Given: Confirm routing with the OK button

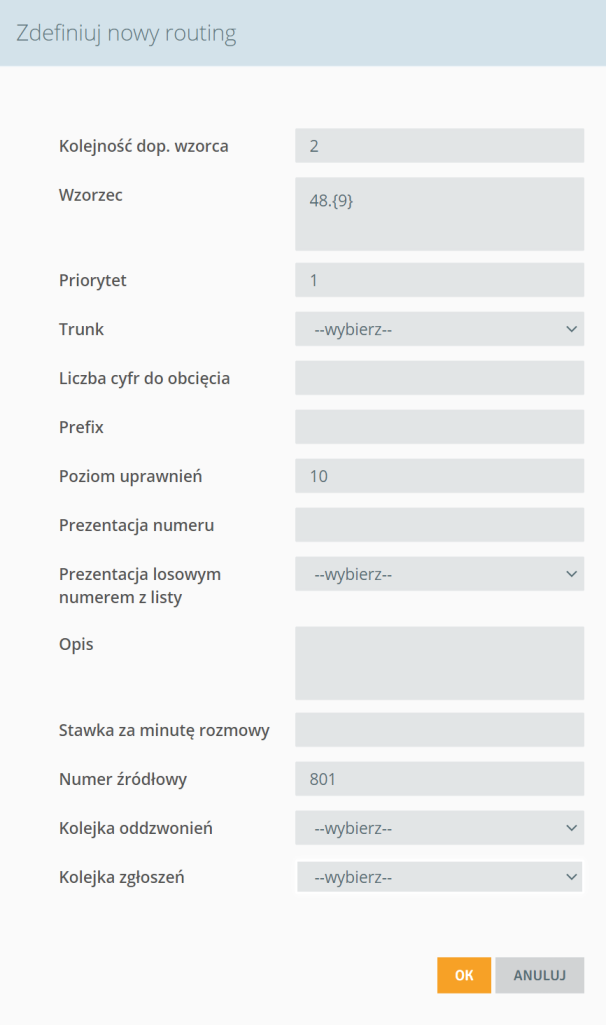Looking at the screenshot, I should (x=464, y=975).
